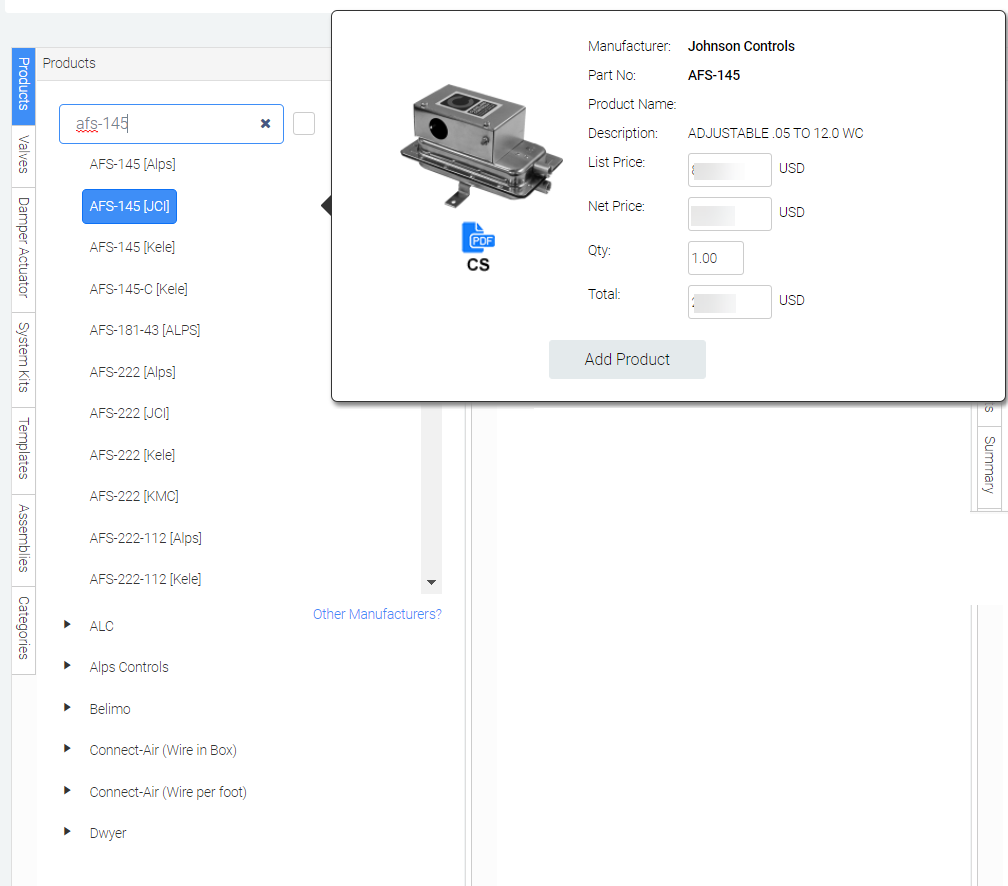1008x886 pixels.
Task: Click the List Price input field
Action: pos(730,170)
